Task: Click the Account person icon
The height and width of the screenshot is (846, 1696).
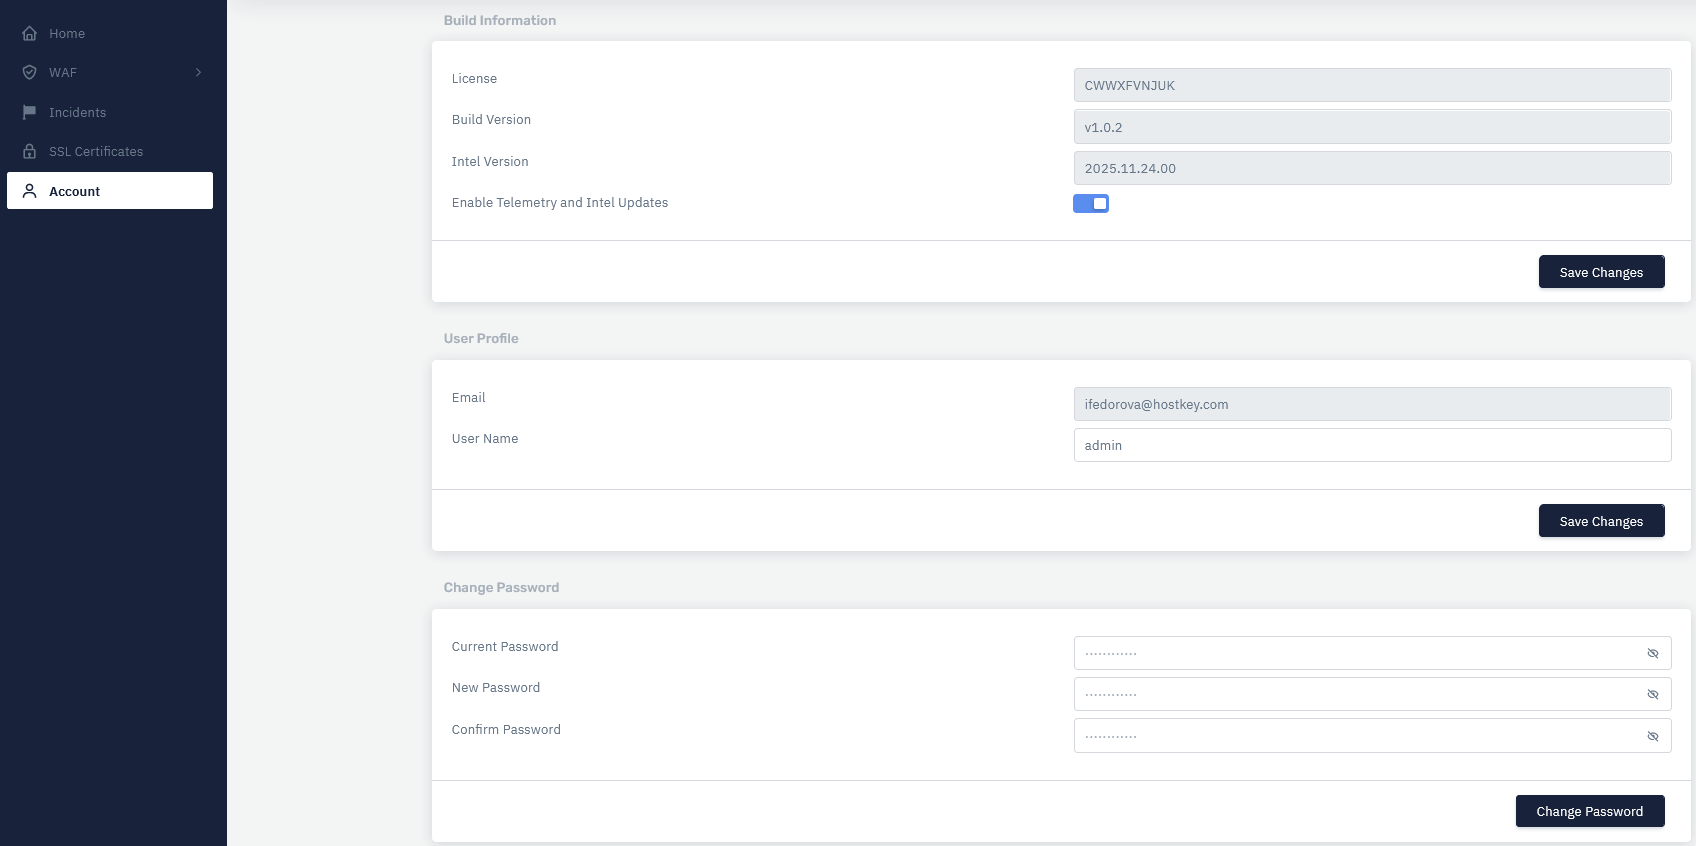Action: 30,191
